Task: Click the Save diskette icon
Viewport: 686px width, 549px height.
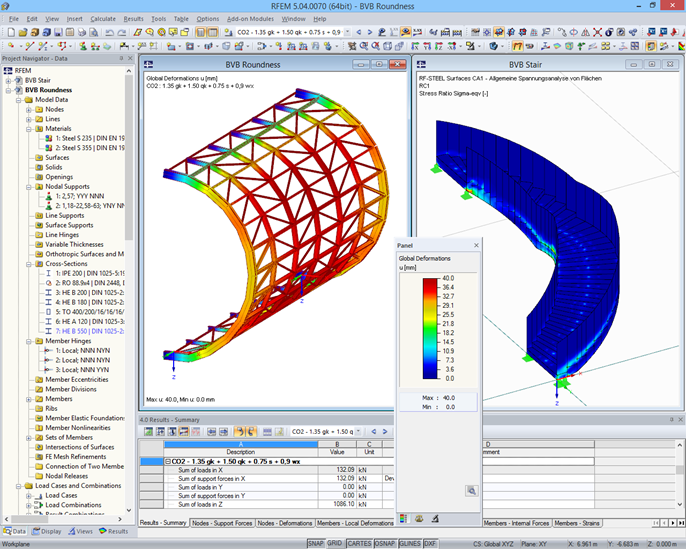Action: pos(58,32)
